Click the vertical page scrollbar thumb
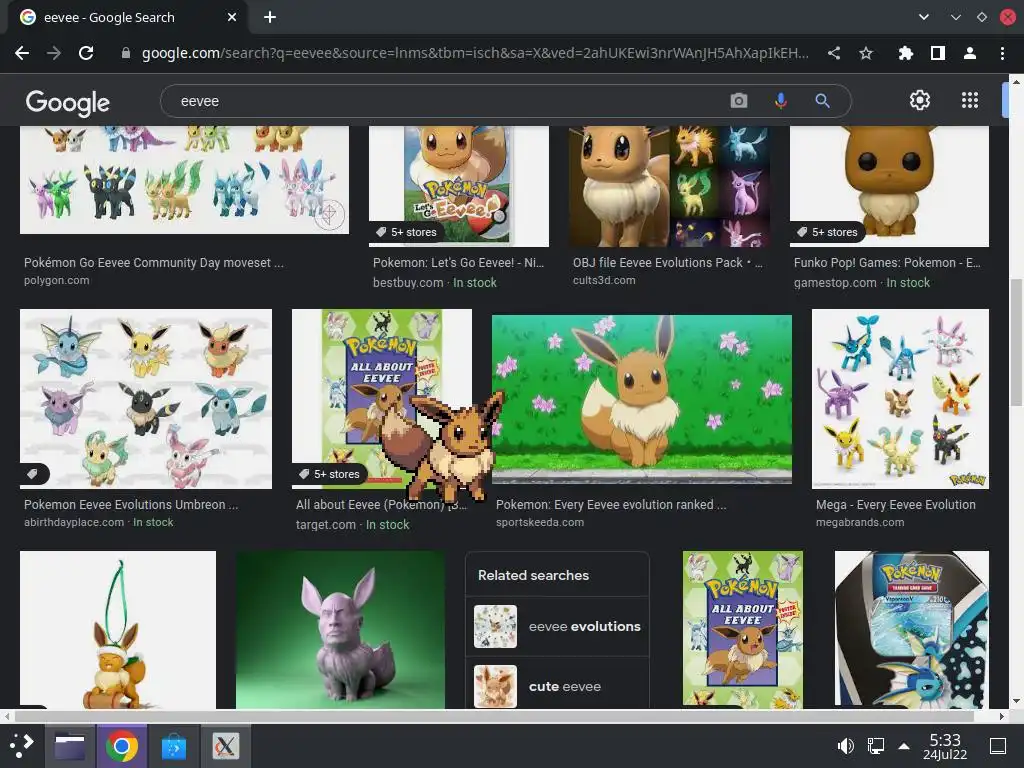 pos(1016,342)
